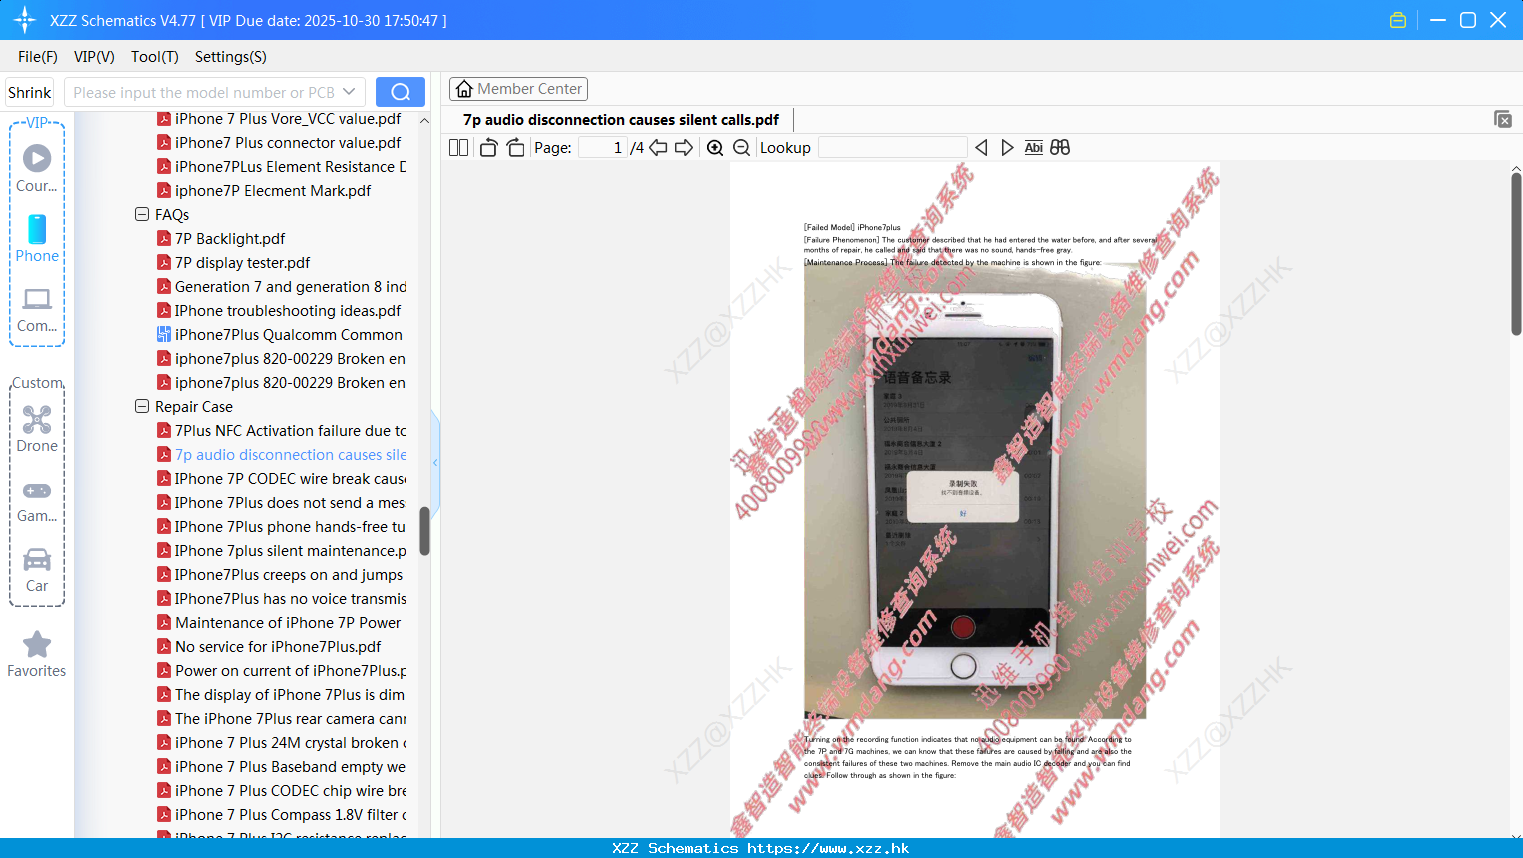Open IPhone 7P CODEC wire break file
The height and width of the screenshot is (858, 1523).
[290, 479]
